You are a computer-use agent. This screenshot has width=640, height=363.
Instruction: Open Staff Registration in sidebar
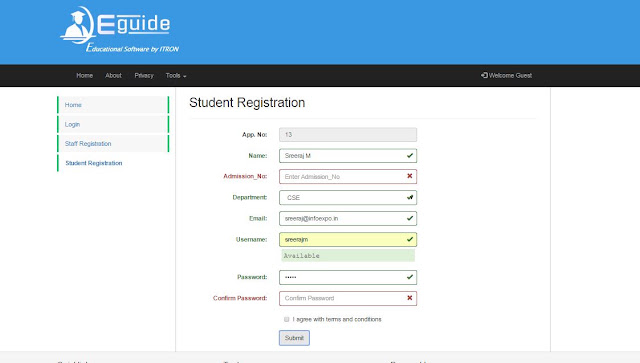(x=113, y=143)
